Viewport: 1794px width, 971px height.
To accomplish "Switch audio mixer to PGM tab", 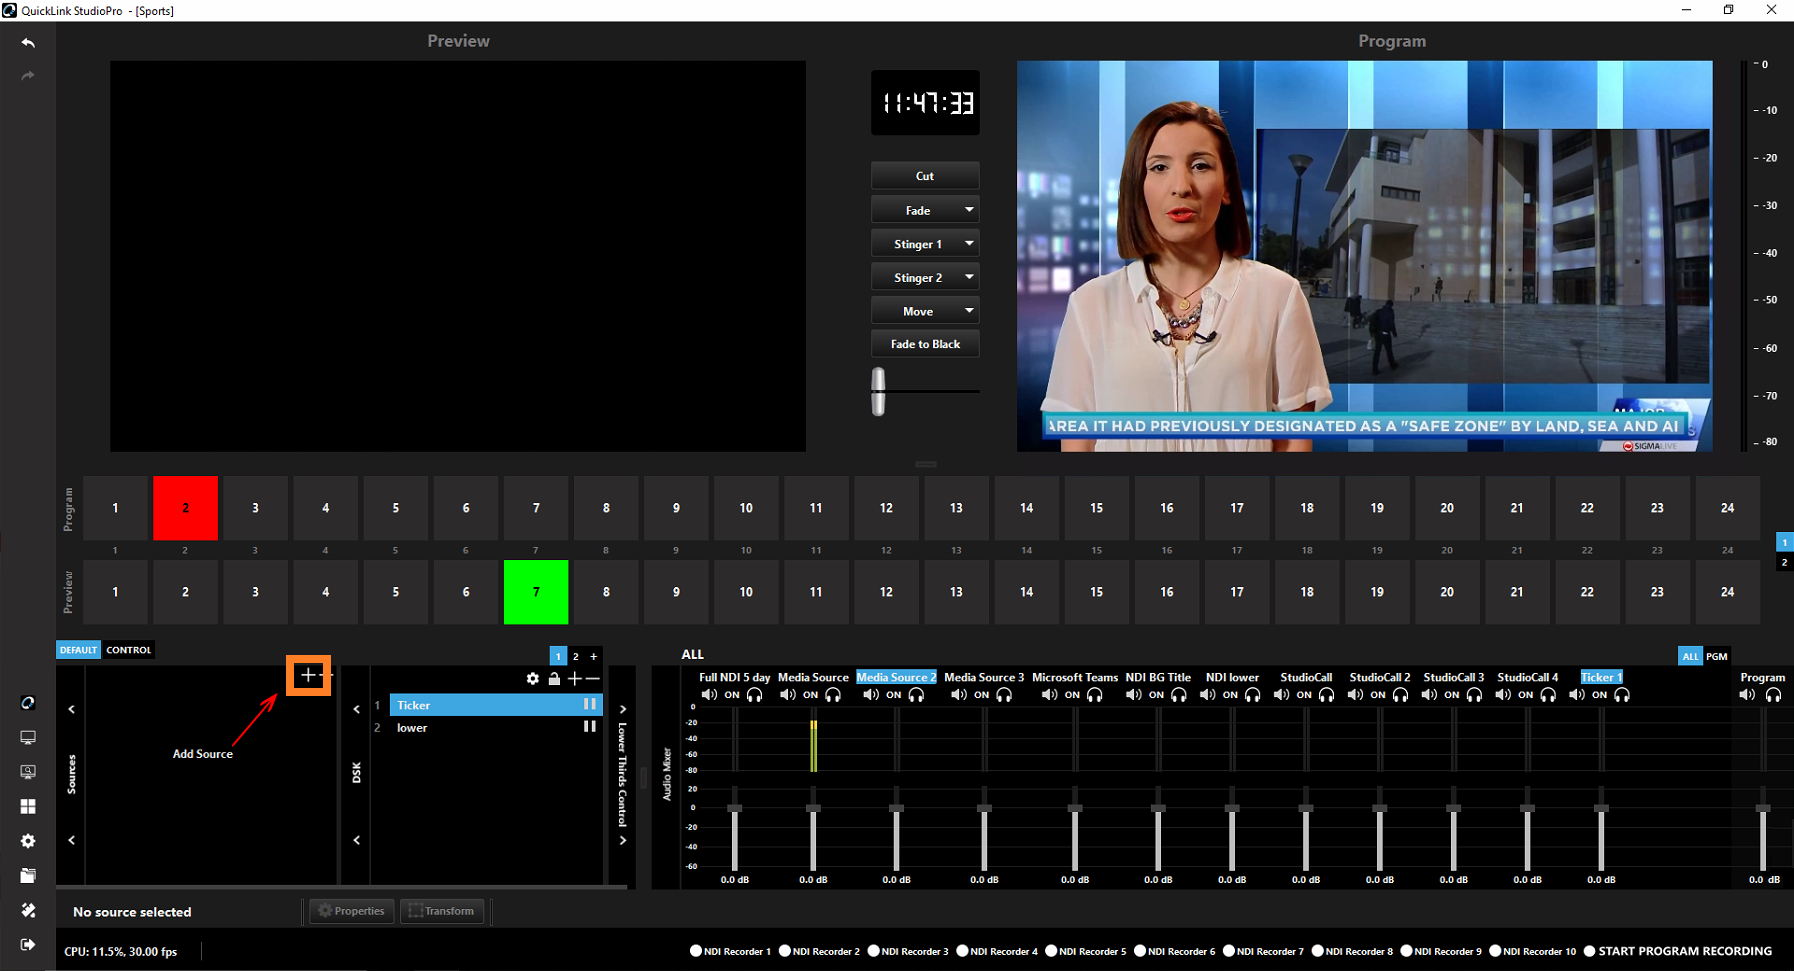I will [x=1716, y=657].
